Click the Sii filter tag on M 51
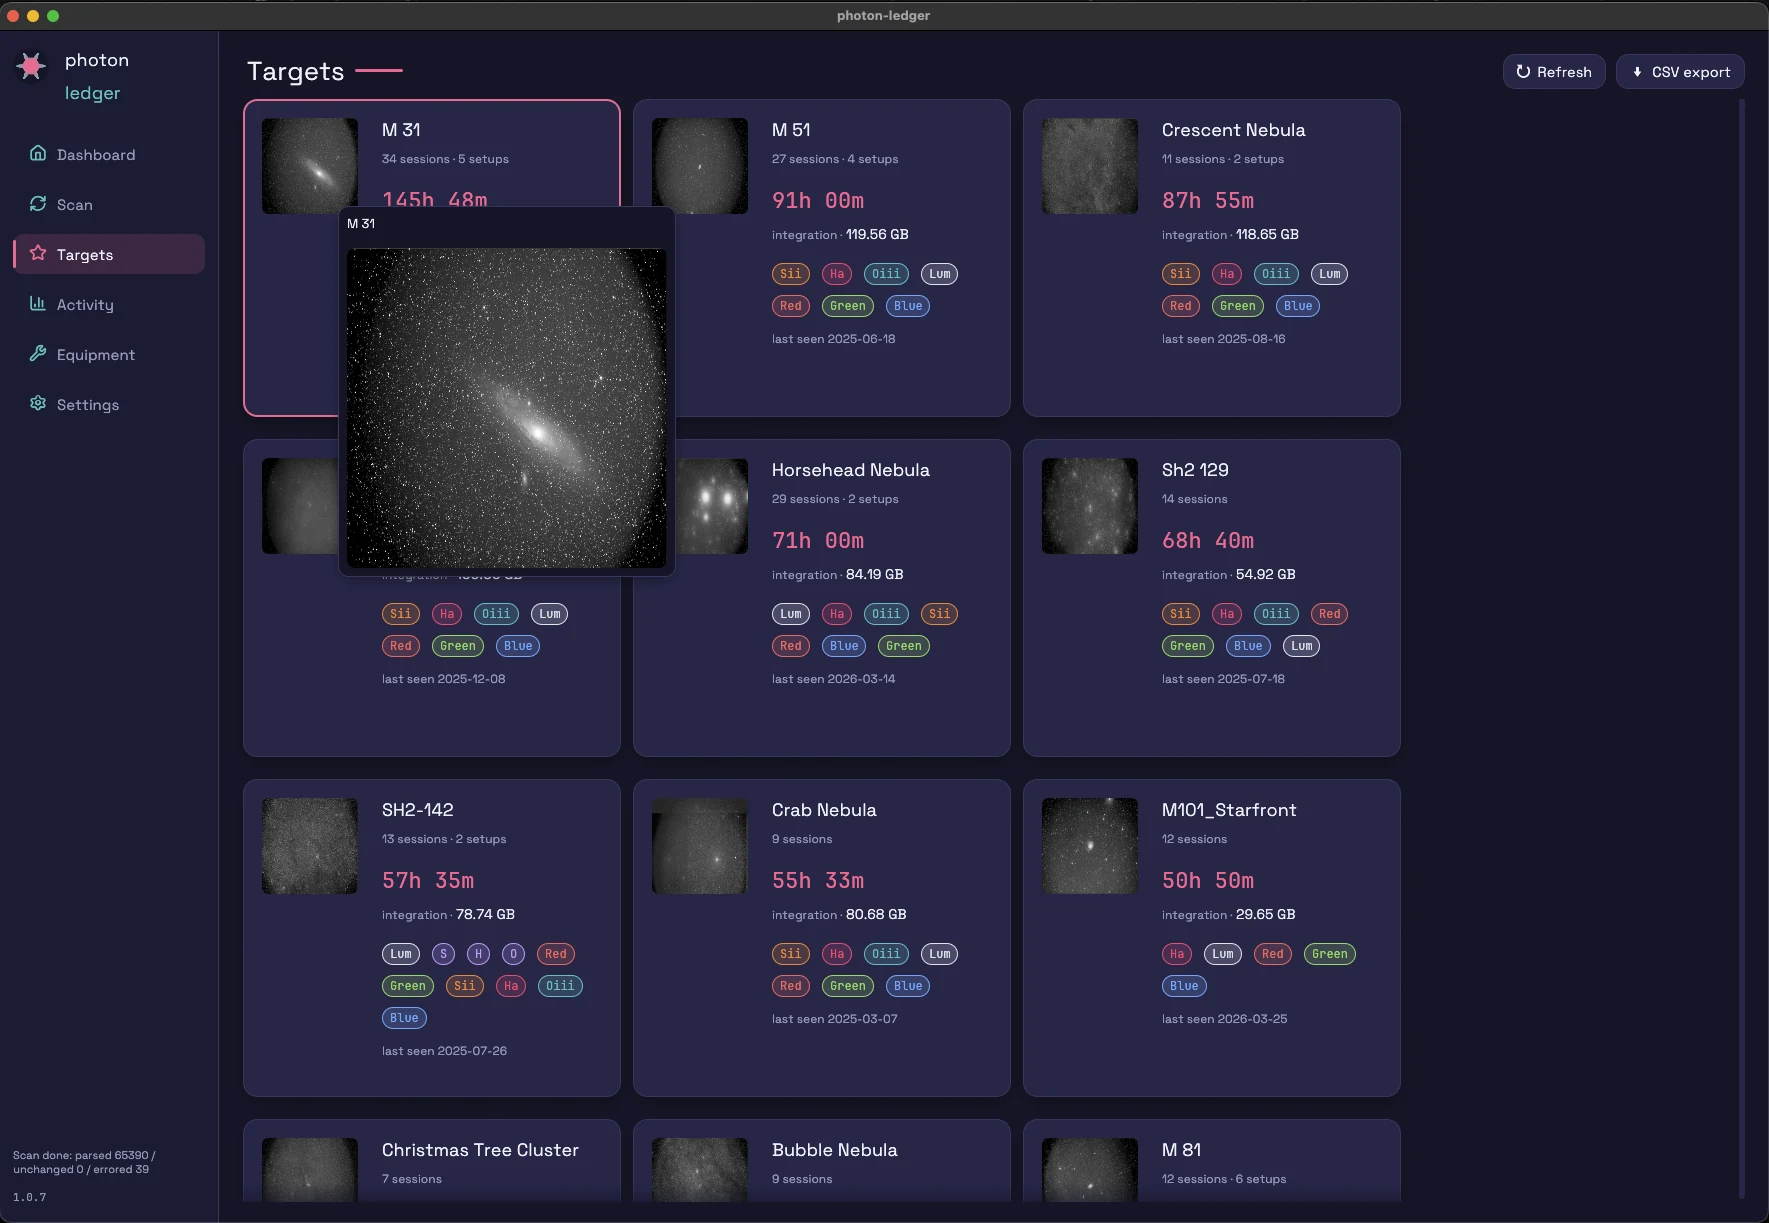The image size is (1769, 1223). tap(791, 274)
